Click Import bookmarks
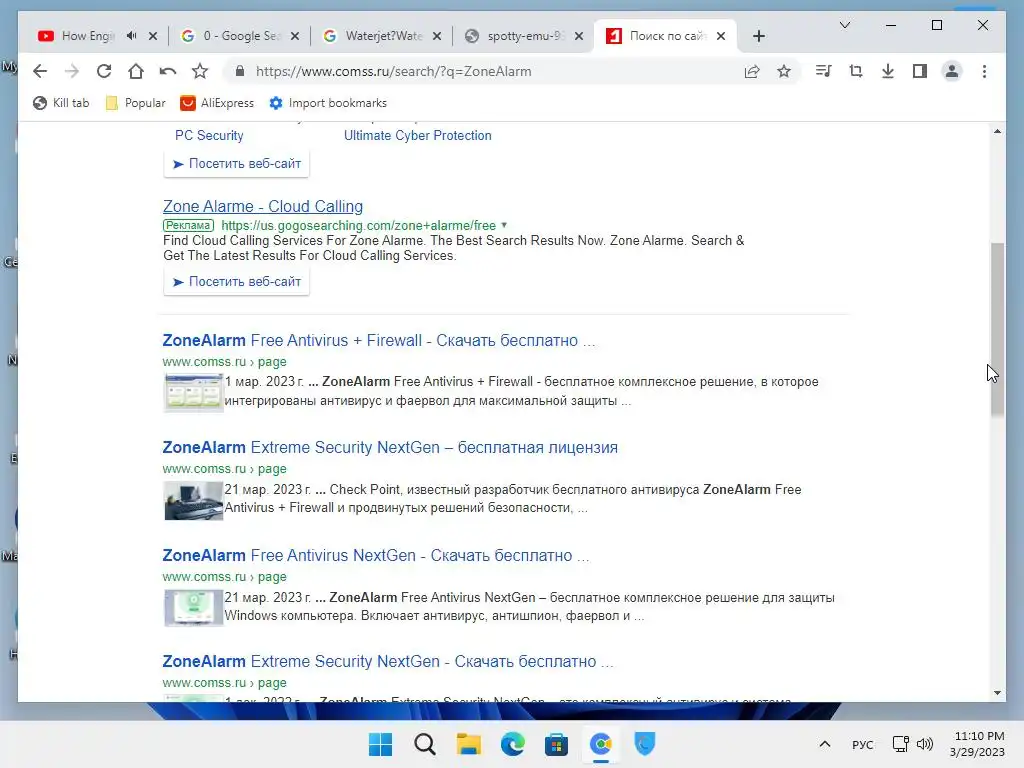 coord(328,103)
